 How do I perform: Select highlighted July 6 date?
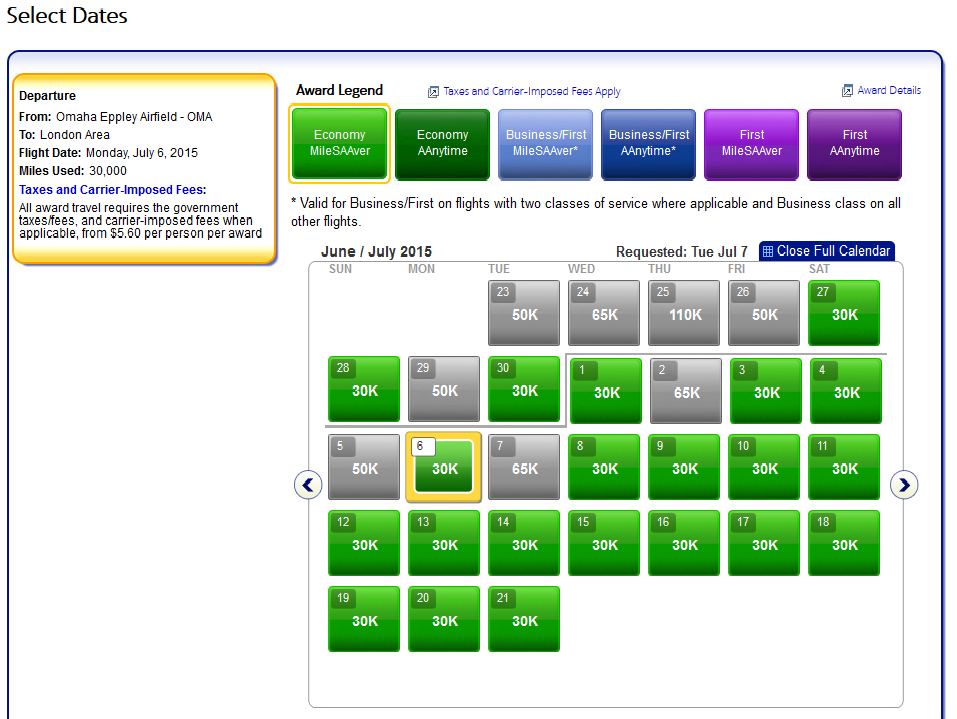click(x=444, y=466)
